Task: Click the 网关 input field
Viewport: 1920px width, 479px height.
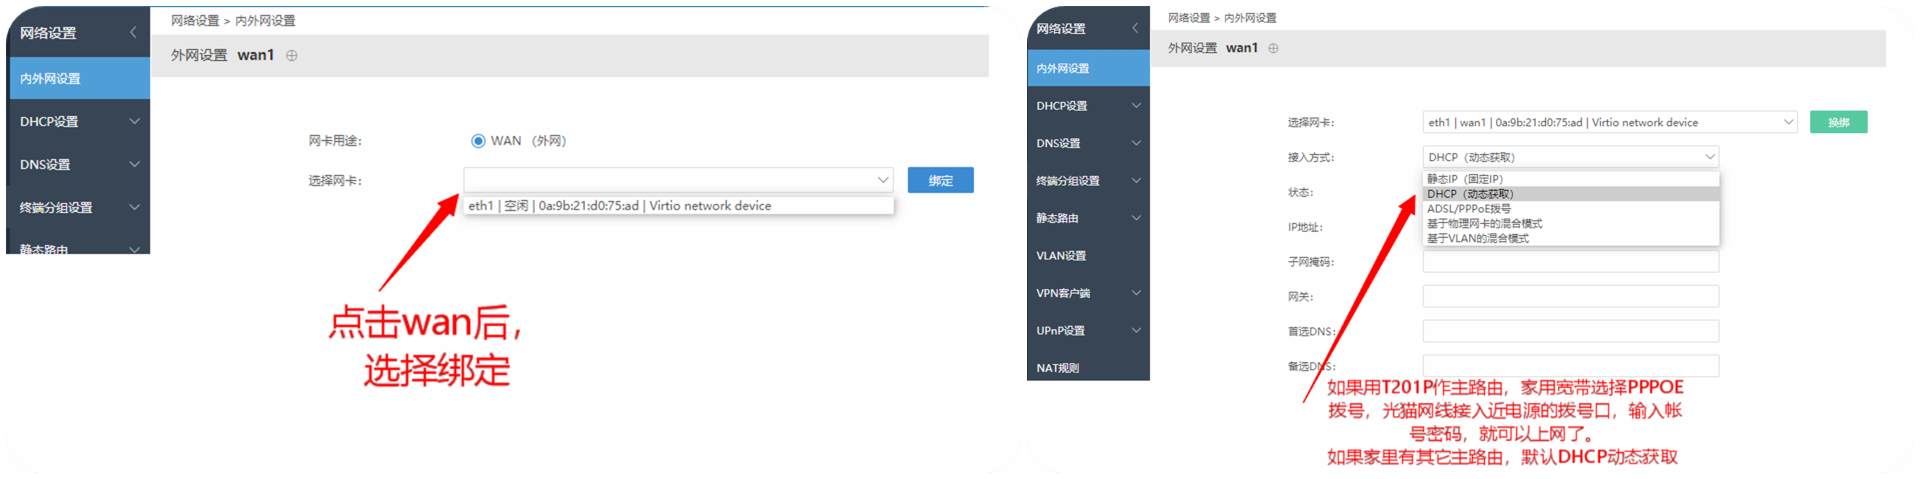Action: tap(1570, 297)
